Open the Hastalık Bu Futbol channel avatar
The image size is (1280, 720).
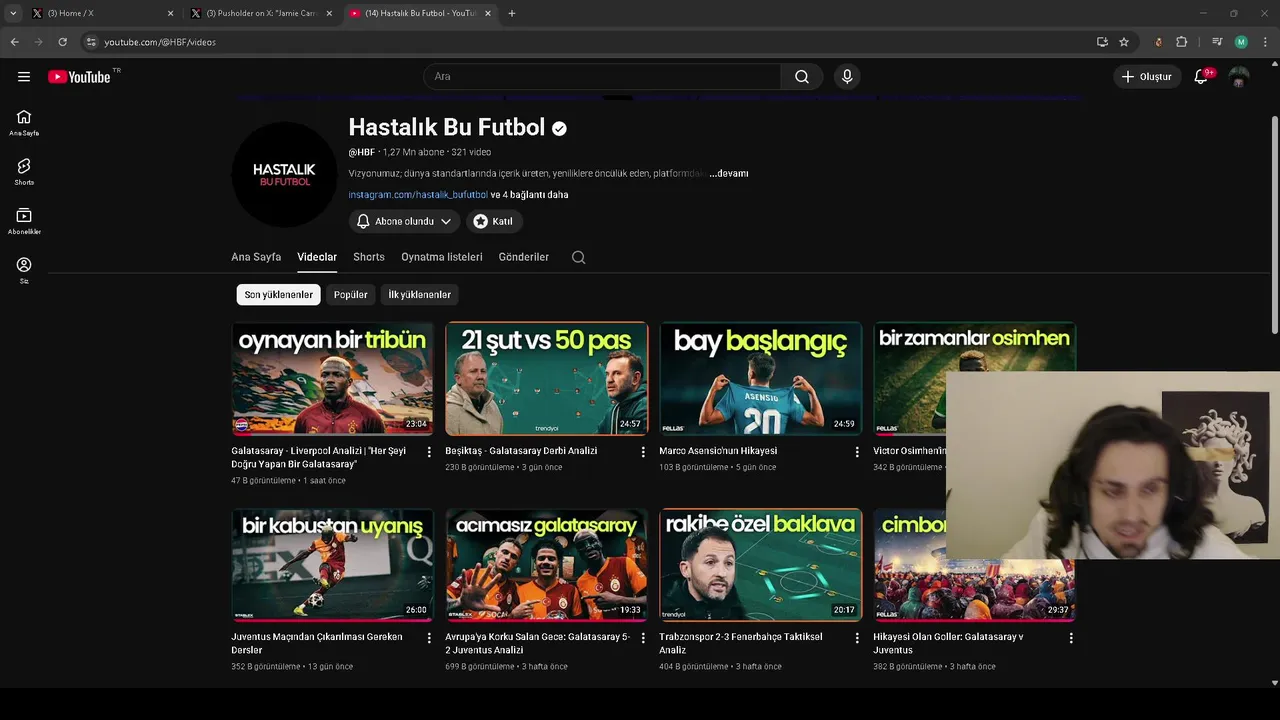(x=284, y=175)
